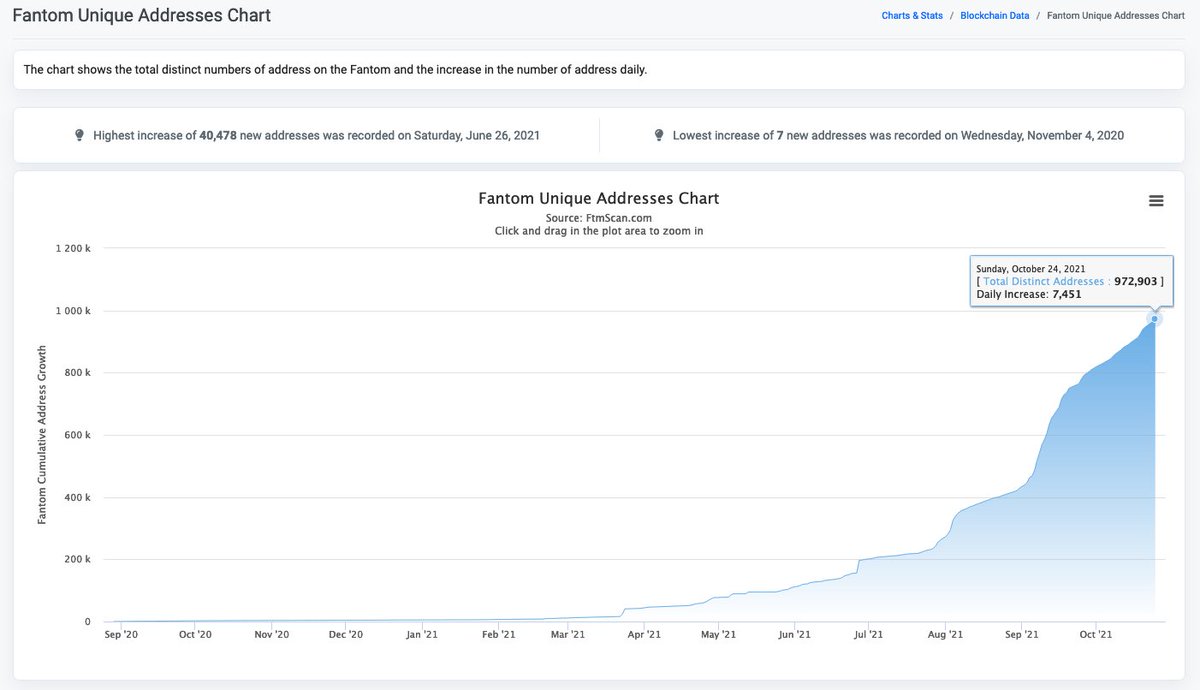Click the Apr '21 x-axis label

[x=644, y=634]
